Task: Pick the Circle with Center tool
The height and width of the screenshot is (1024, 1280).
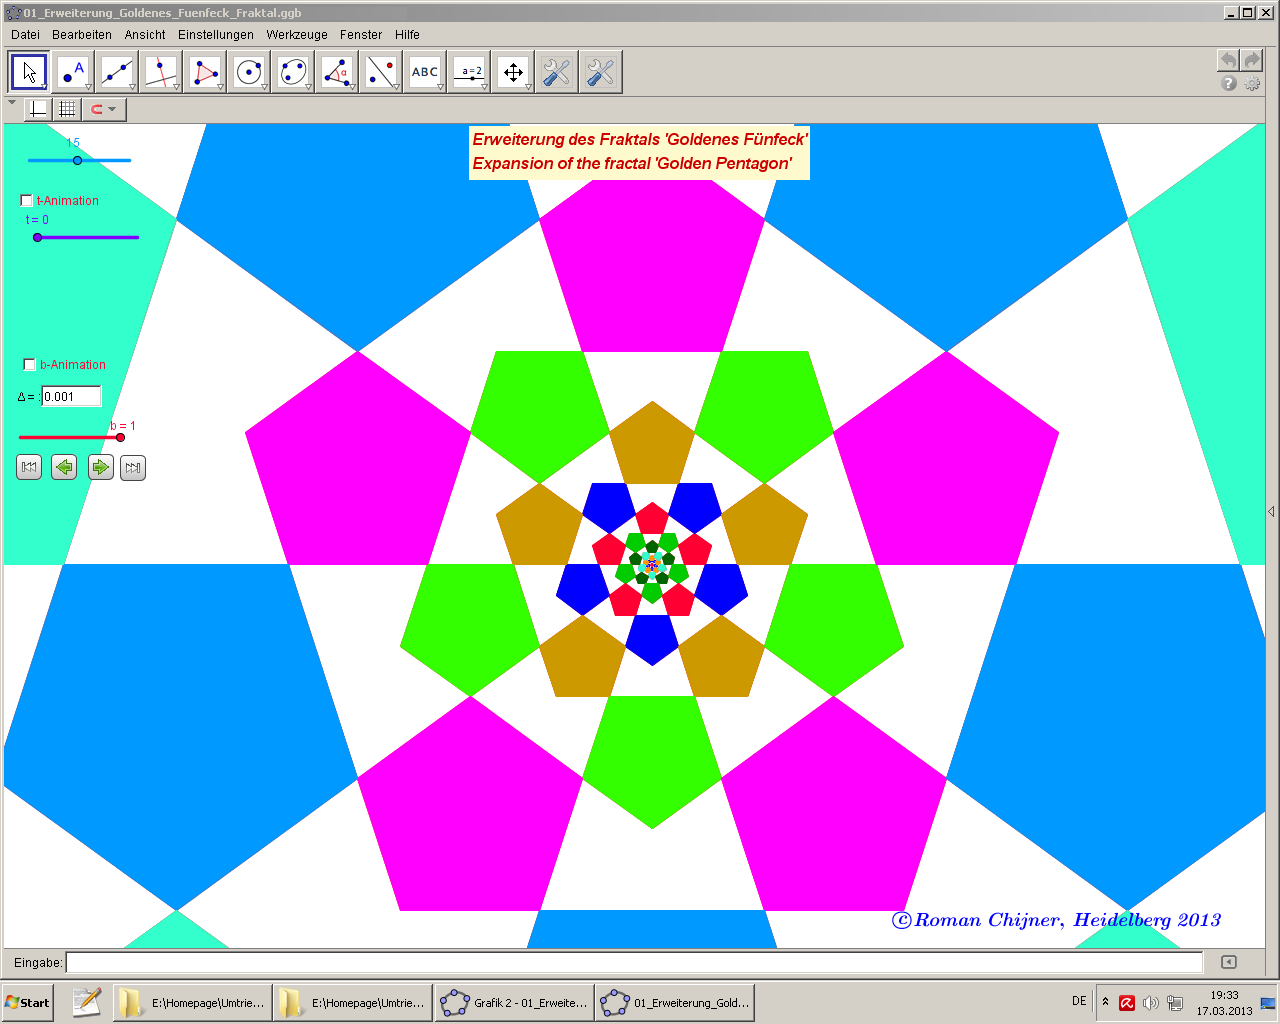Action: [249, 72]
